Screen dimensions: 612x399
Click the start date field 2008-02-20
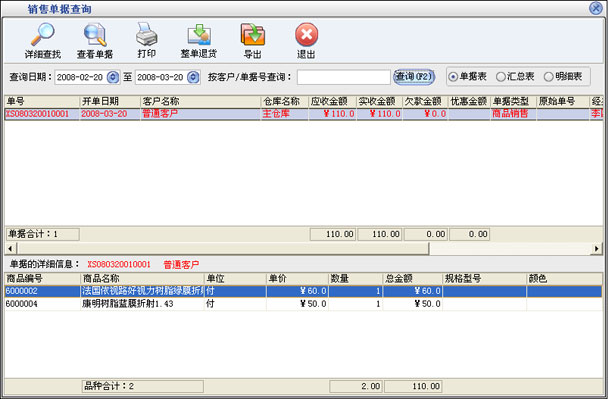(x=81, y=77)
